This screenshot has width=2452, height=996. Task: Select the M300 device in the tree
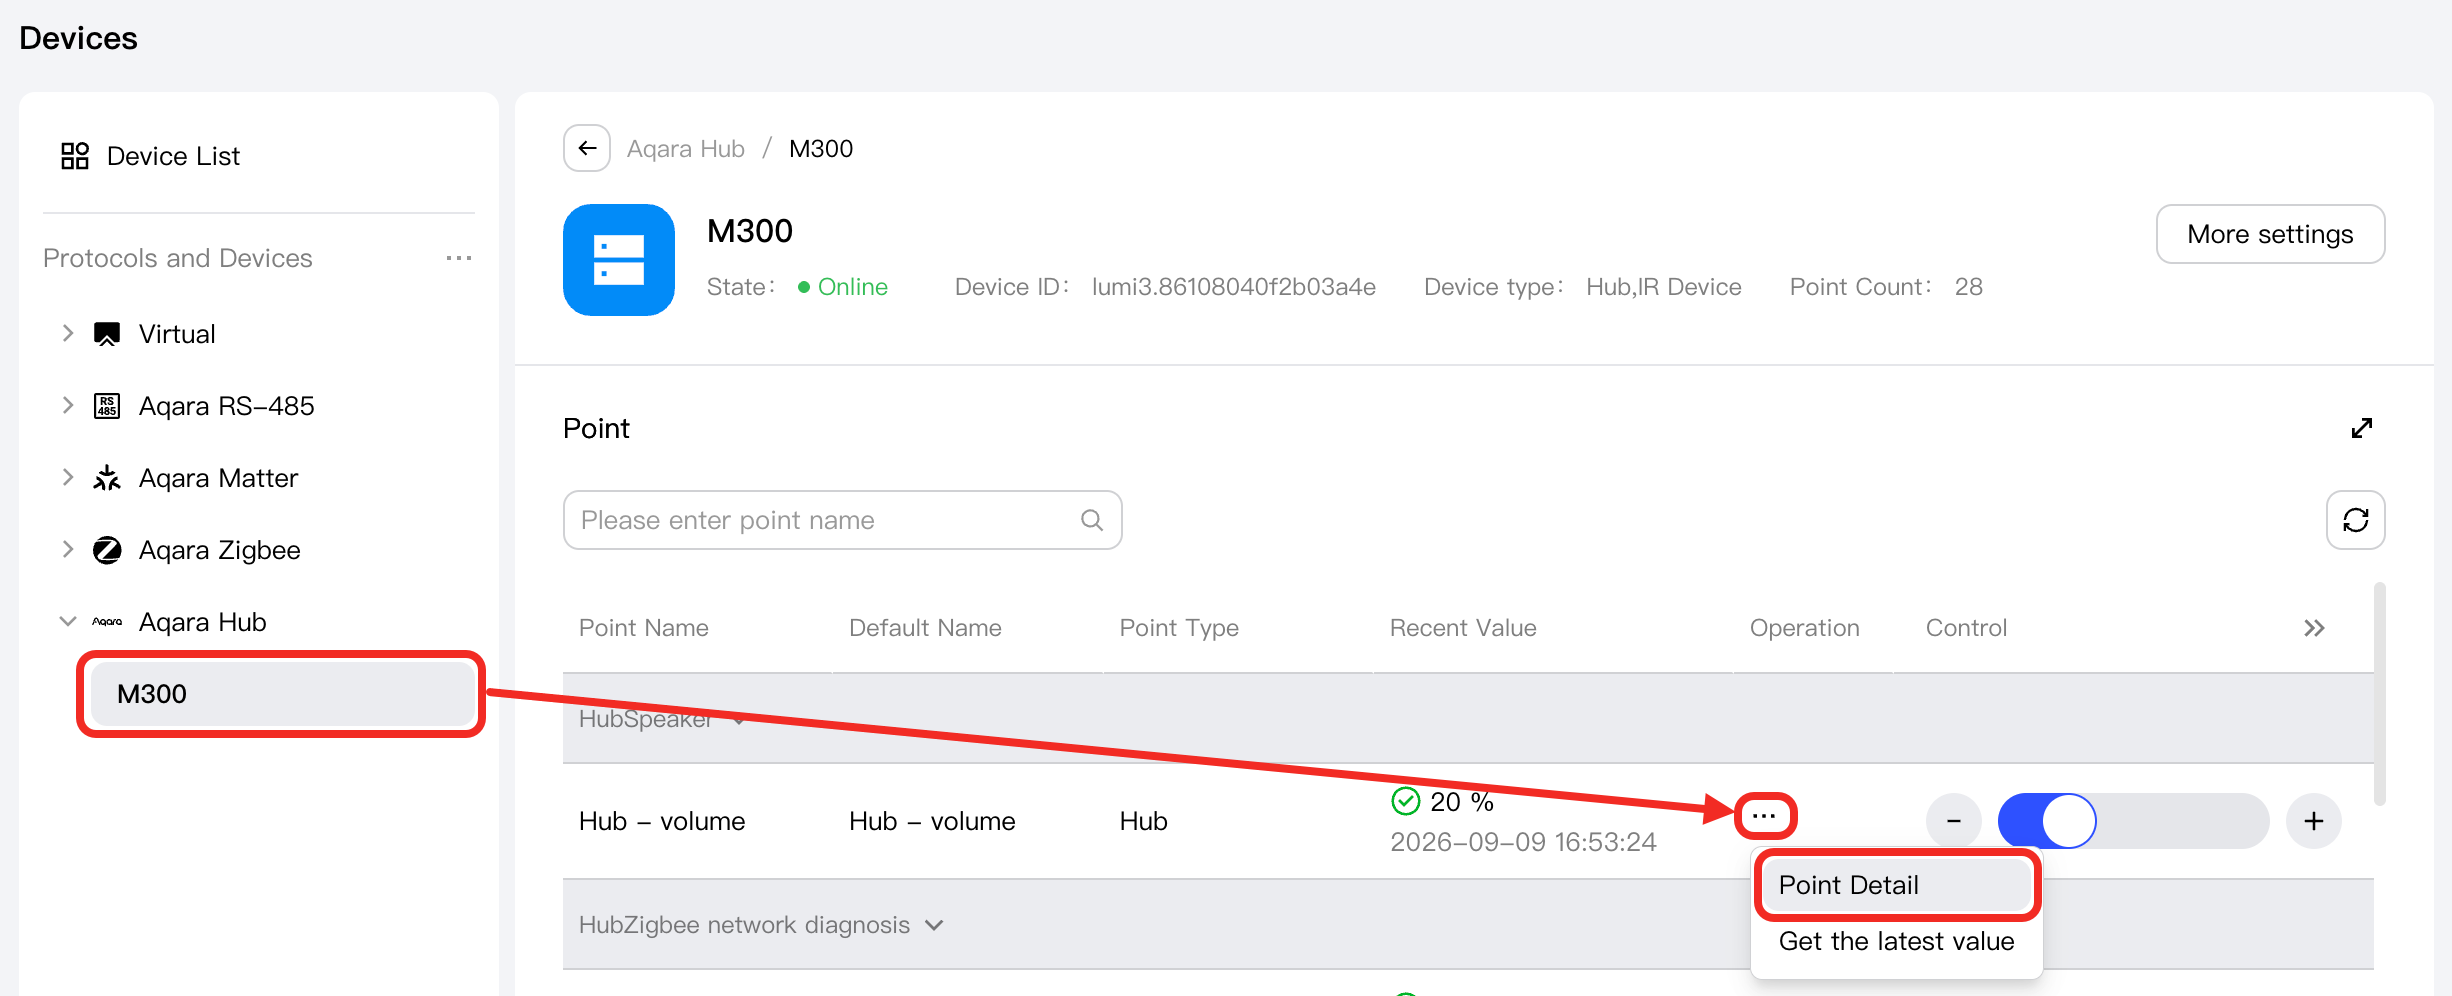(x=282, y=694)
